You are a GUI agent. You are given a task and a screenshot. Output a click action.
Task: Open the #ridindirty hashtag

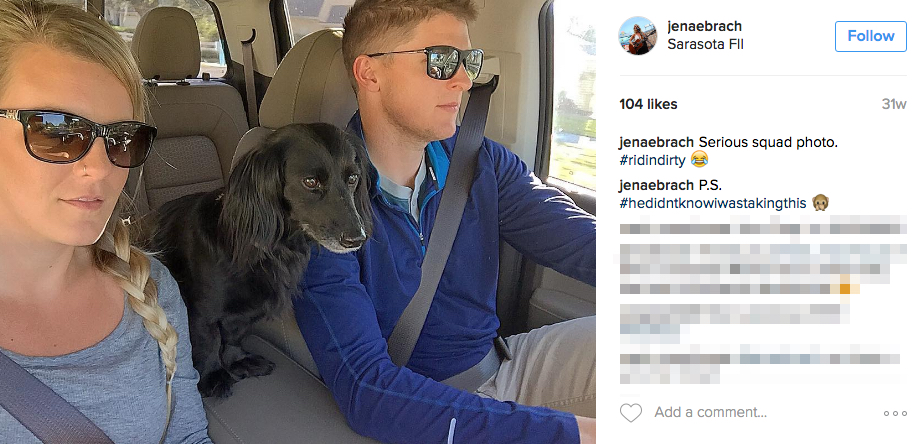click(x=653, y=160)
